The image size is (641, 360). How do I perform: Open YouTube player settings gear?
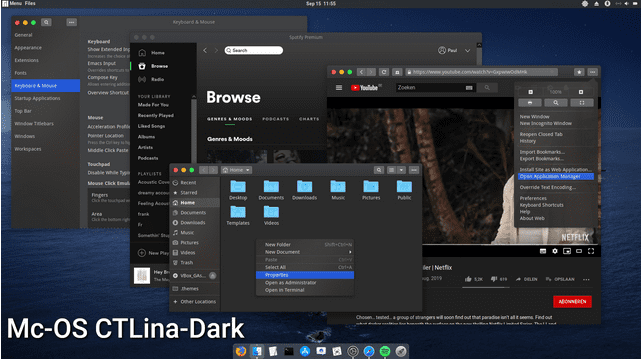pyautogui.click(x=555, y=251)
